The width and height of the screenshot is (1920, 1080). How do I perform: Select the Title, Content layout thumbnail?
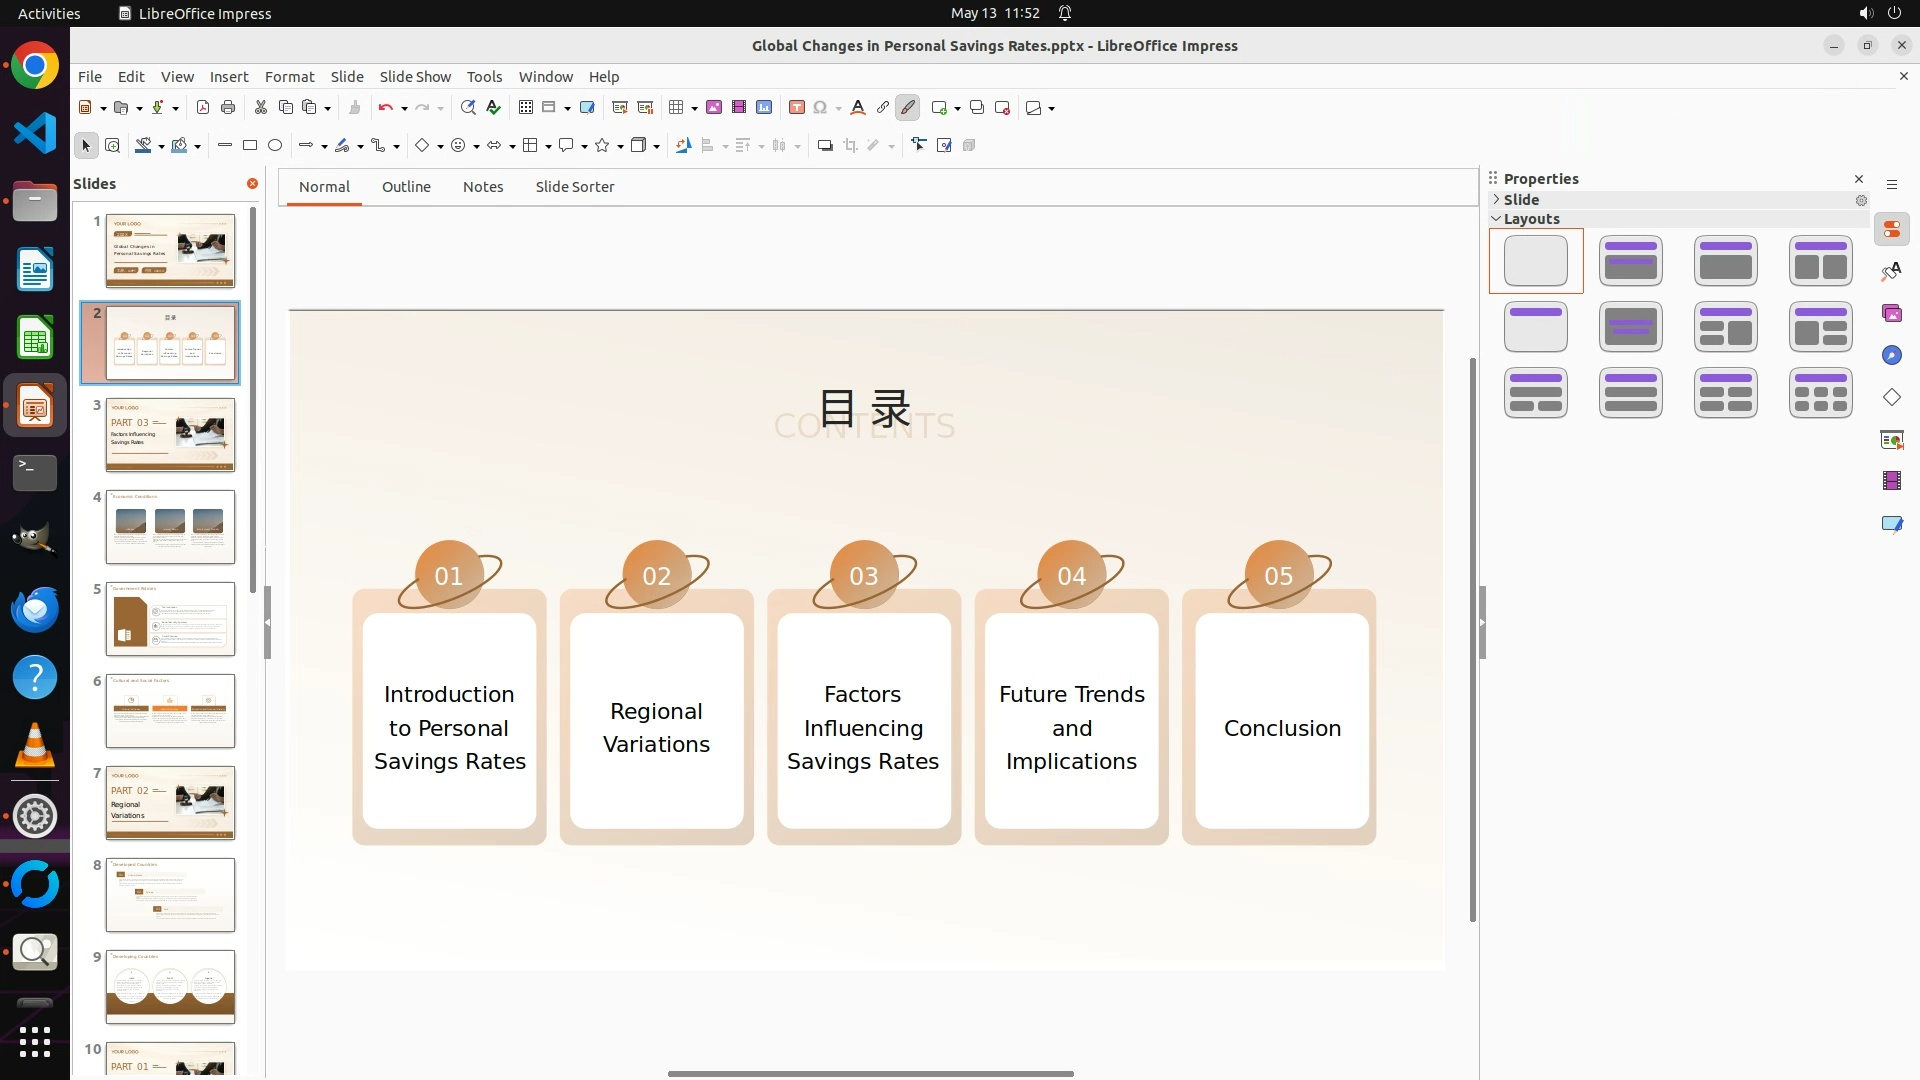(x=1725, y=261)
